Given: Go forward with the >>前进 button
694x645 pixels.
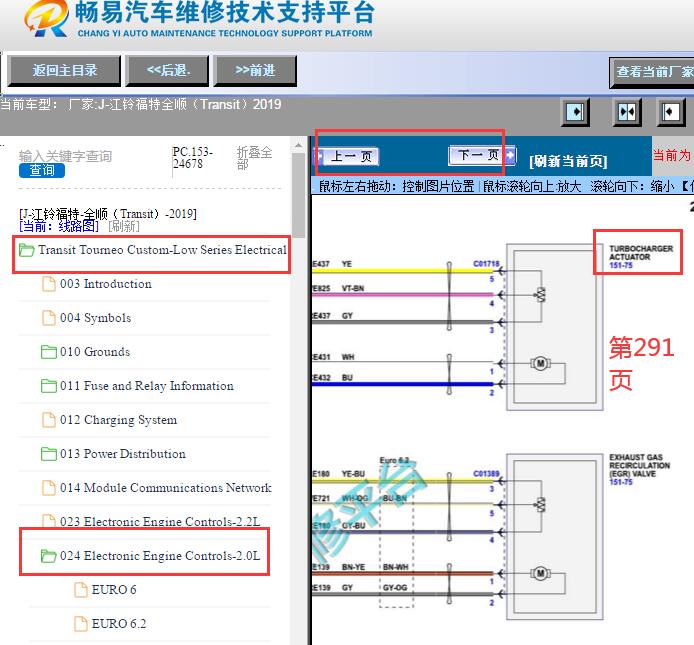Looking at the screenshot, I should point(255,70).
